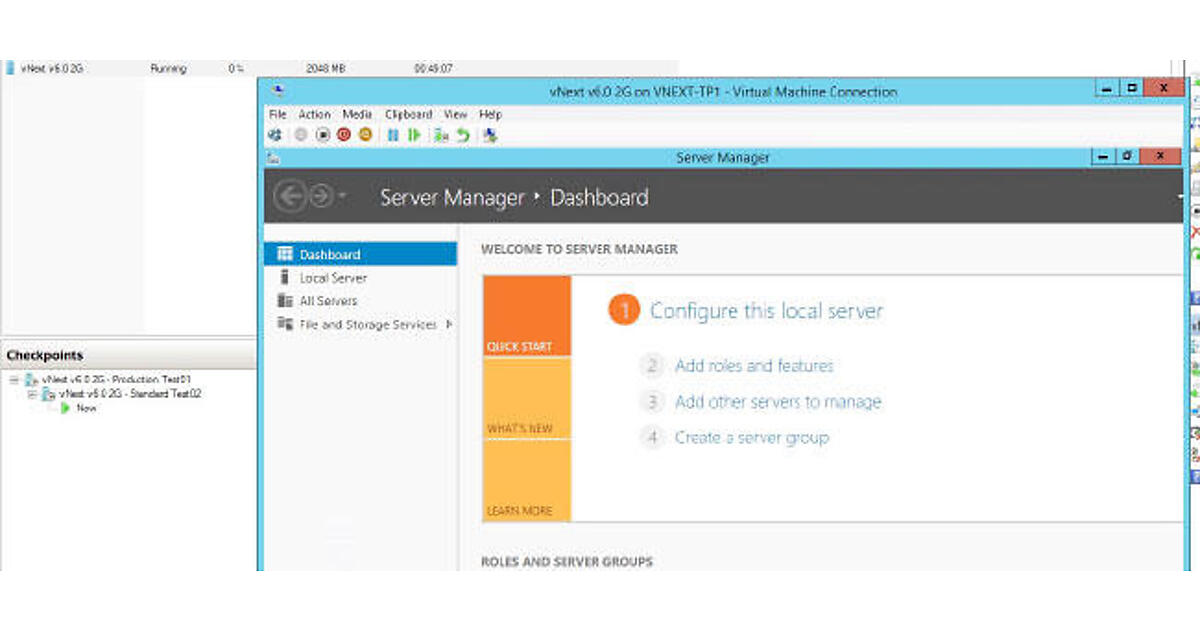
Task: Click the uptime 00:49:07 cell
Action: (433, 69)
